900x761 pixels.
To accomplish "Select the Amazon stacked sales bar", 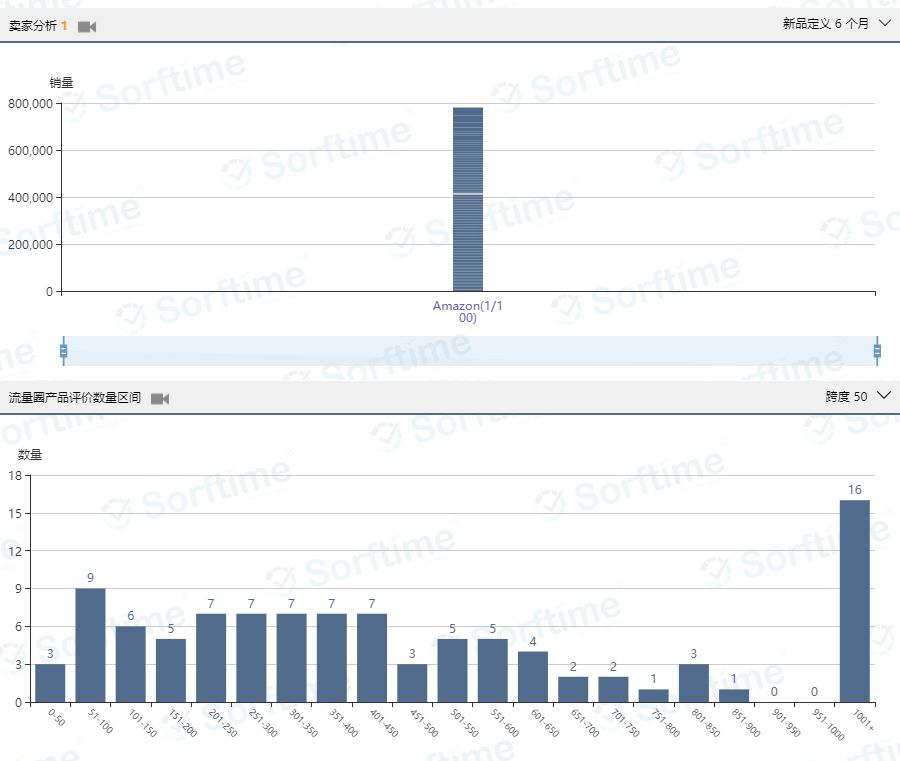I will (467, 199).
